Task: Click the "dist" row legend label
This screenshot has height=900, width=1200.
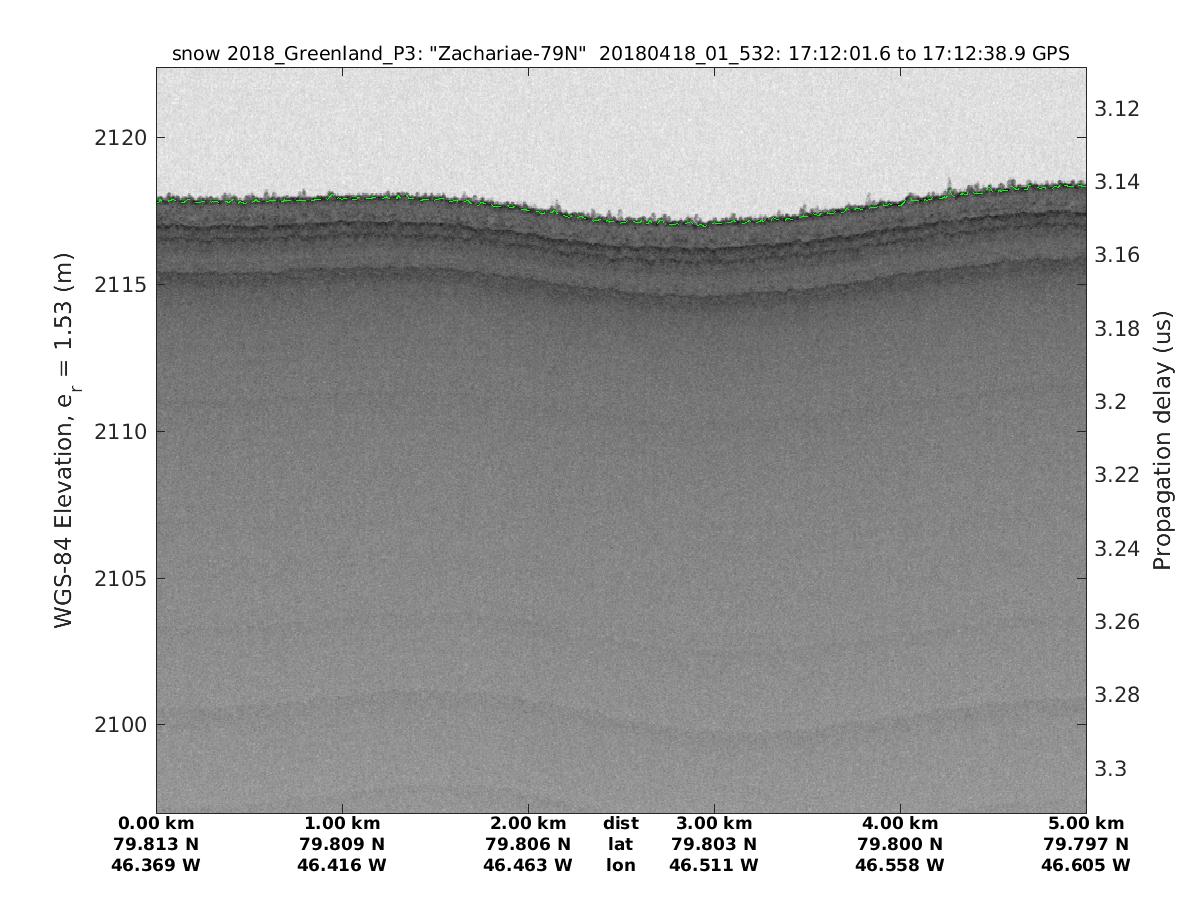Action: 621,824
